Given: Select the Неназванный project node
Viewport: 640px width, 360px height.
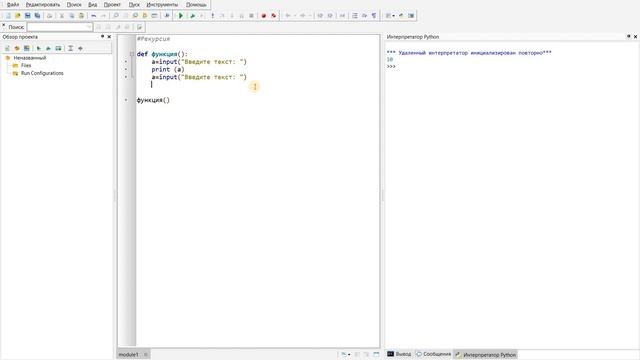Looking at the screenshot, I should [29, 58].
